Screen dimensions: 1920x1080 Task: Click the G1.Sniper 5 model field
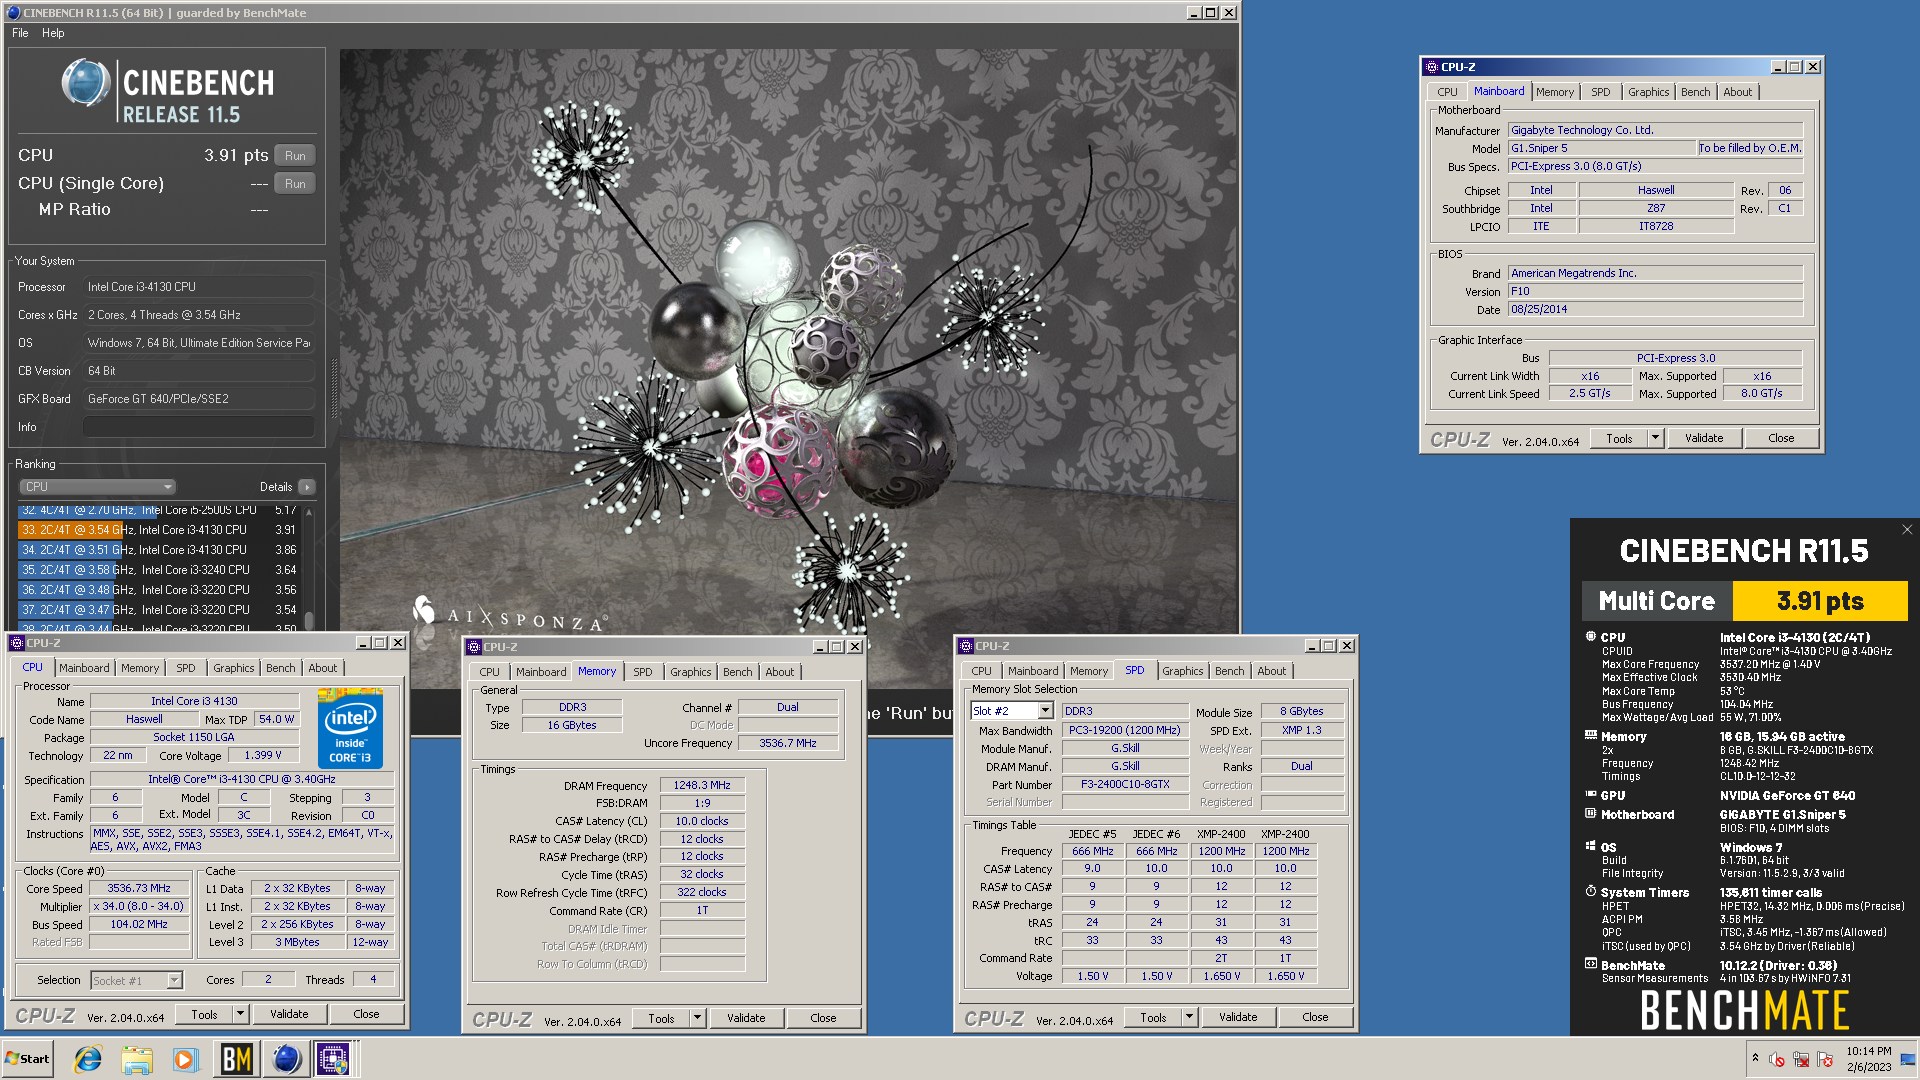click(x=1601, y=148)
